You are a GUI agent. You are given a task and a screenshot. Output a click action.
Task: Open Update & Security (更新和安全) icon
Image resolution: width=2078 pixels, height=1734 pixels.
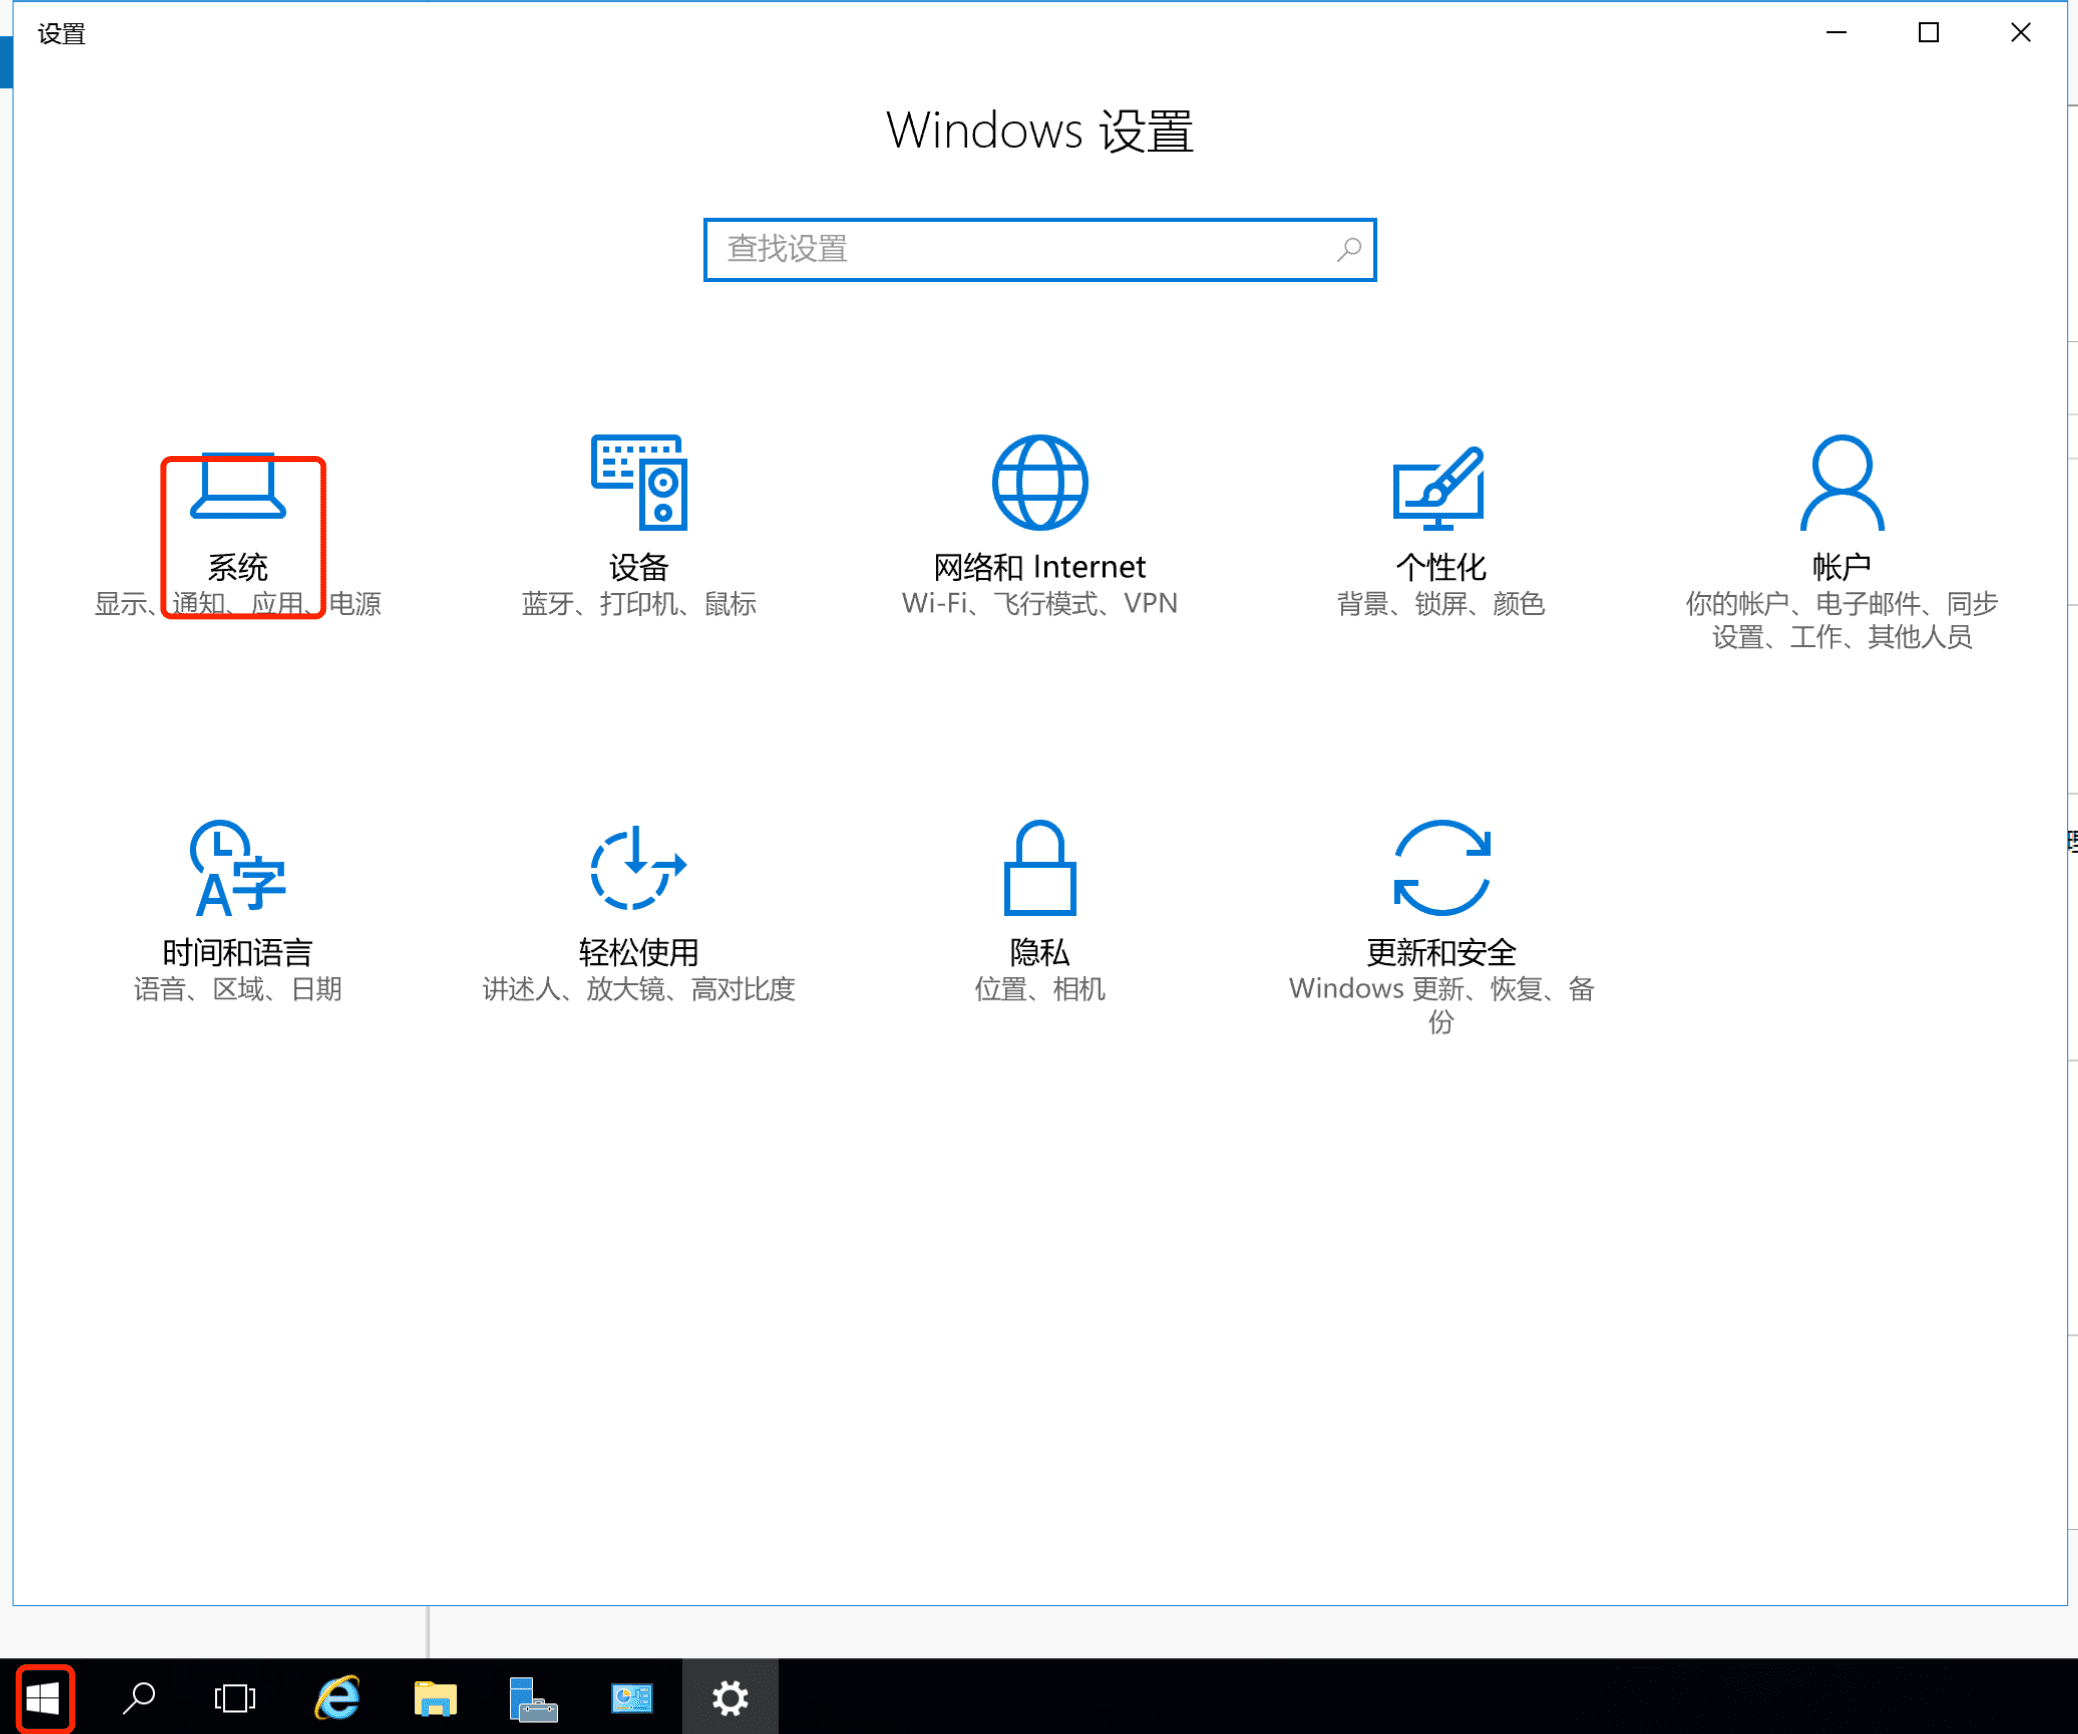click(x=1441, y=868)
